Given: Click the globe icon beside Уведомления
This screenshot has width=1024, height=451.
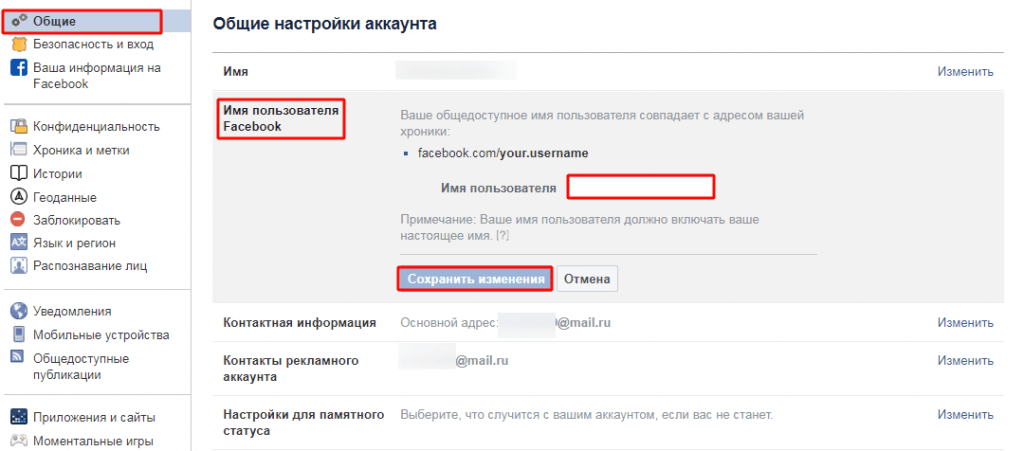Looking at the screenshot, I should [x=18, y=311].
